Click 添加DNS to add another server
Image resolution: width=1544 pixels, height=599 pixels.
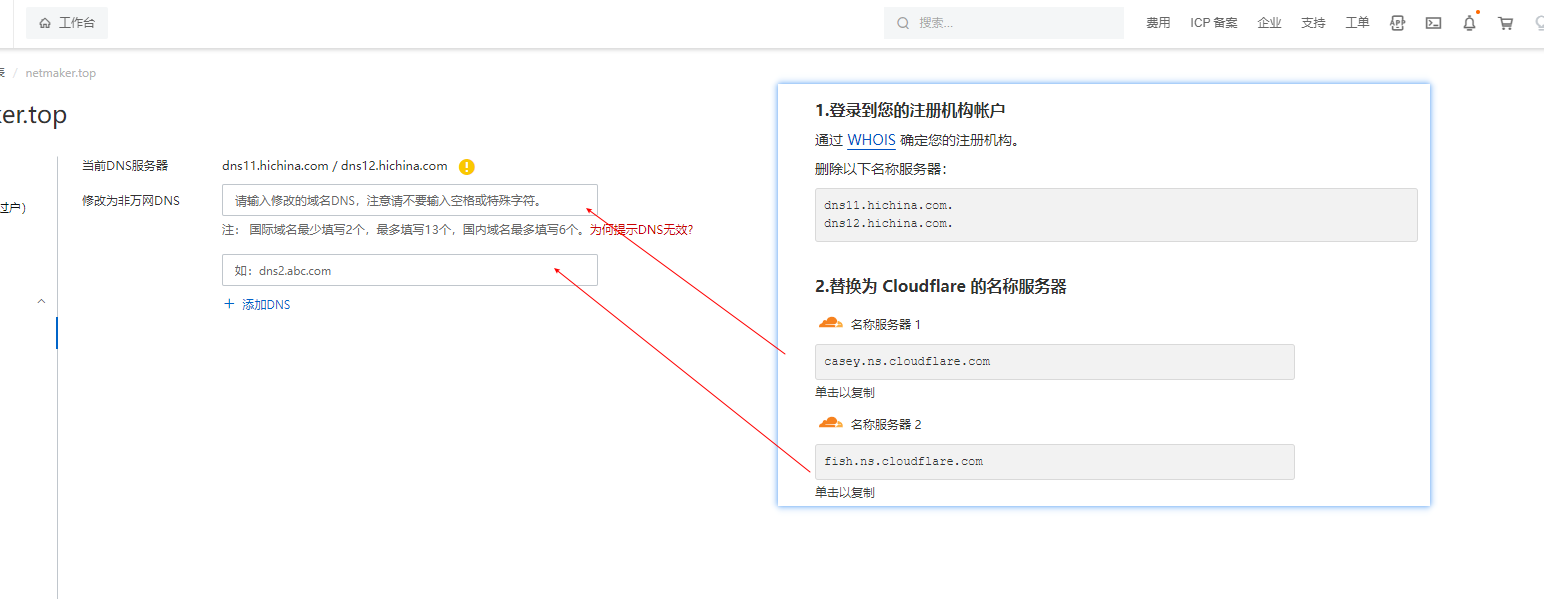tap(257, 304)
